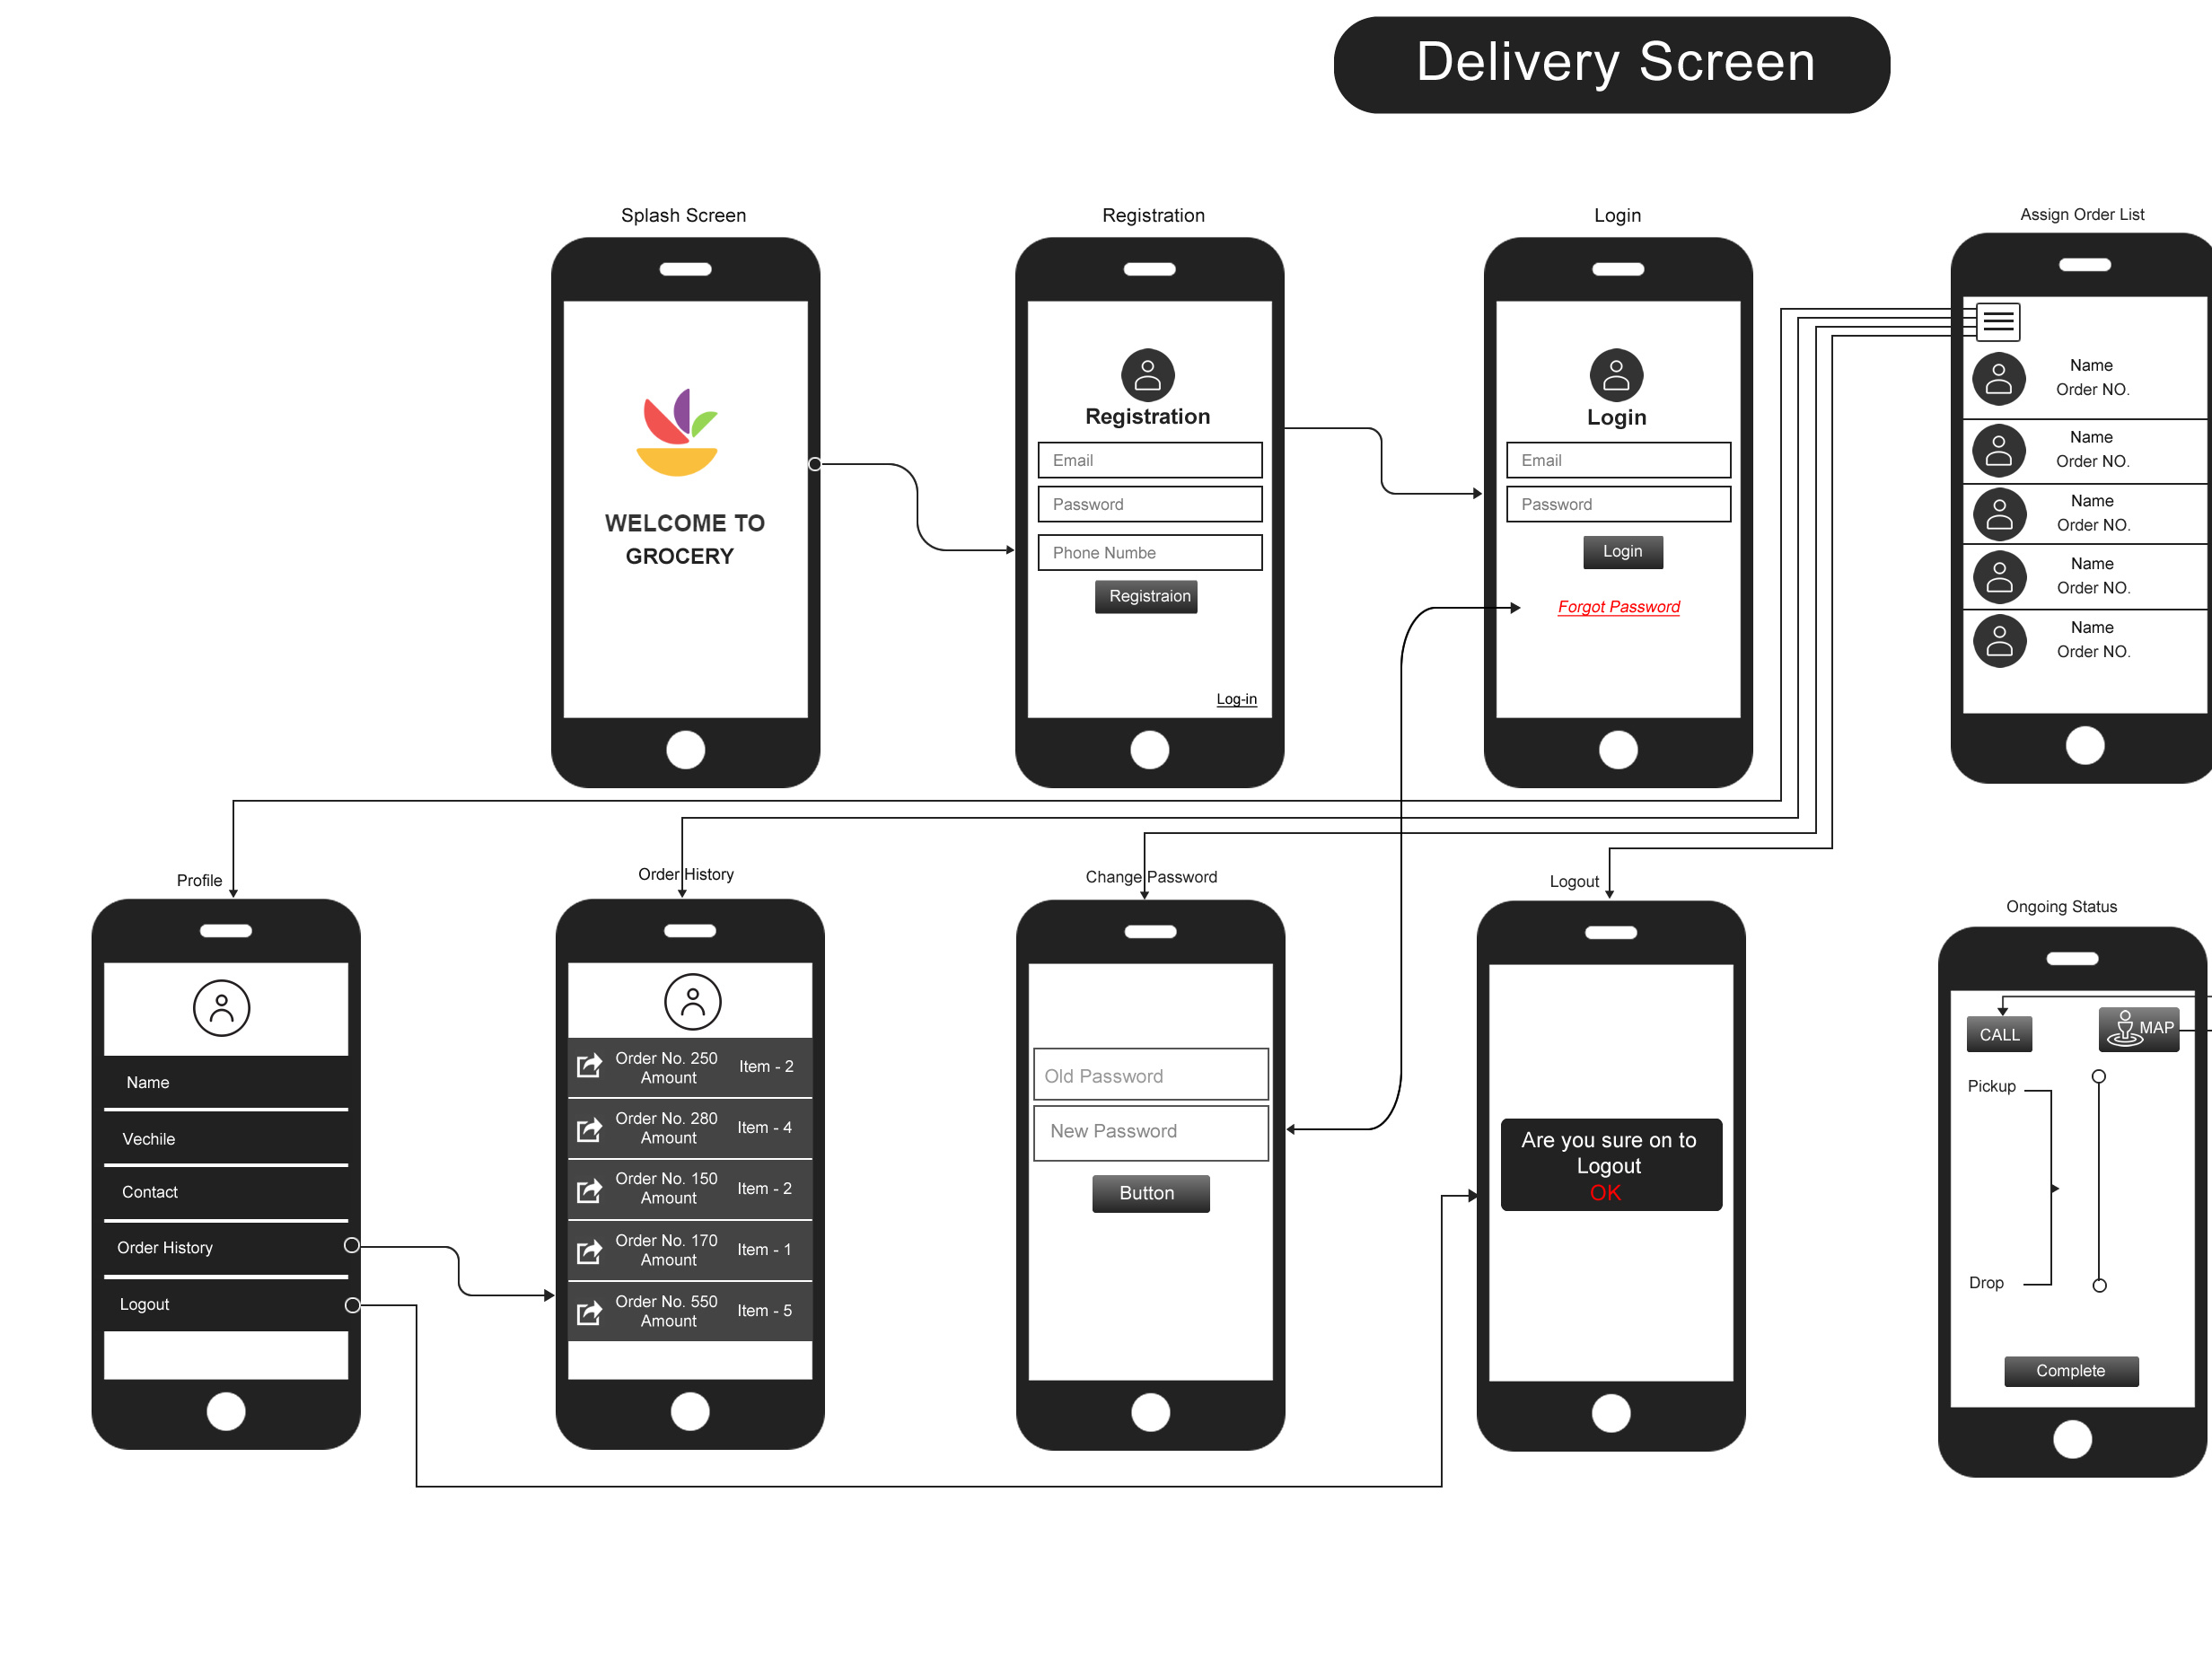The width and height of the screenshot is (2212, 1659).
Task: Click the Log-in link on registration screen
Action: [x=1240, y=700]
